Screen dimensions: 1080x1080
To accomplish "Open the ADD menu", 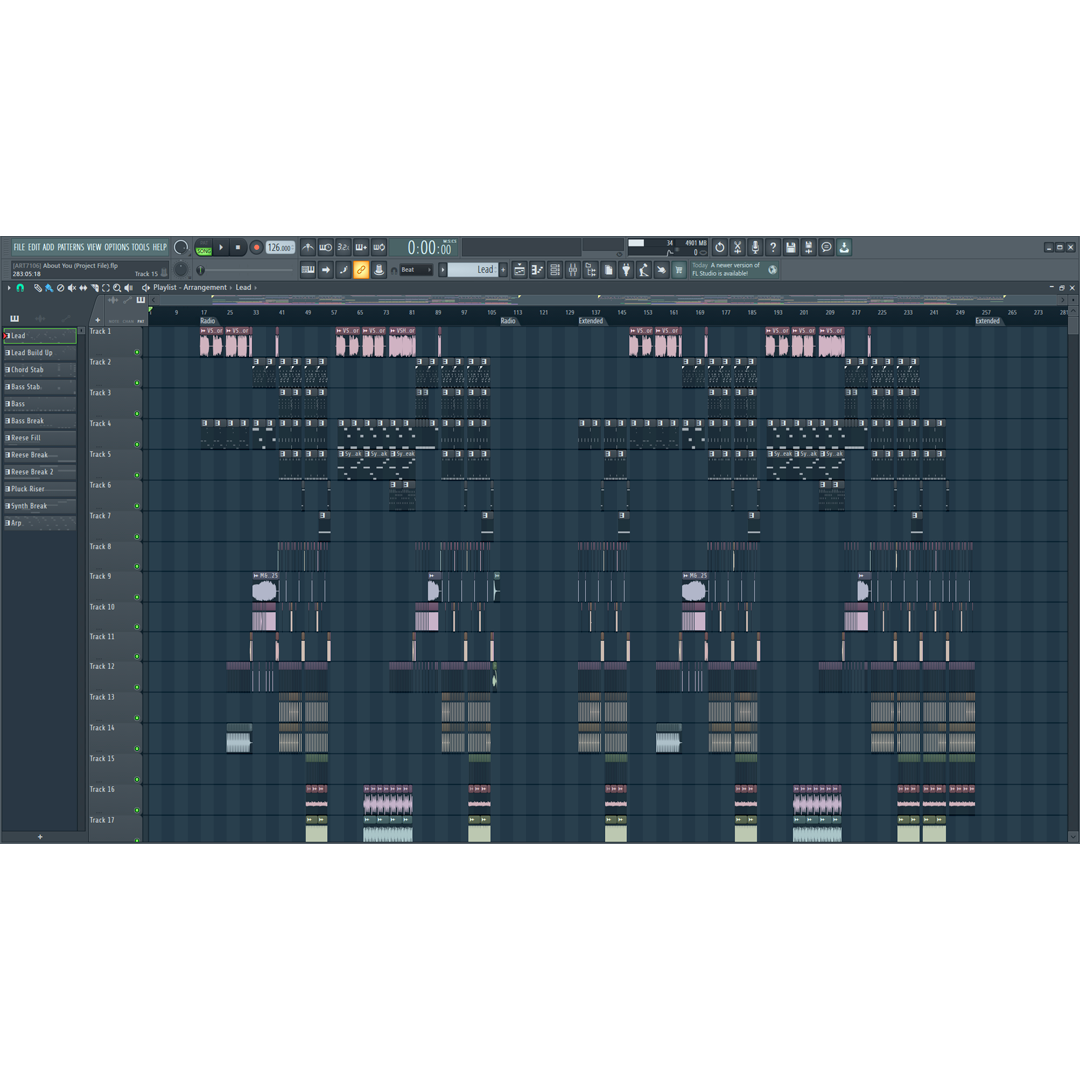I will pos(48,247).
